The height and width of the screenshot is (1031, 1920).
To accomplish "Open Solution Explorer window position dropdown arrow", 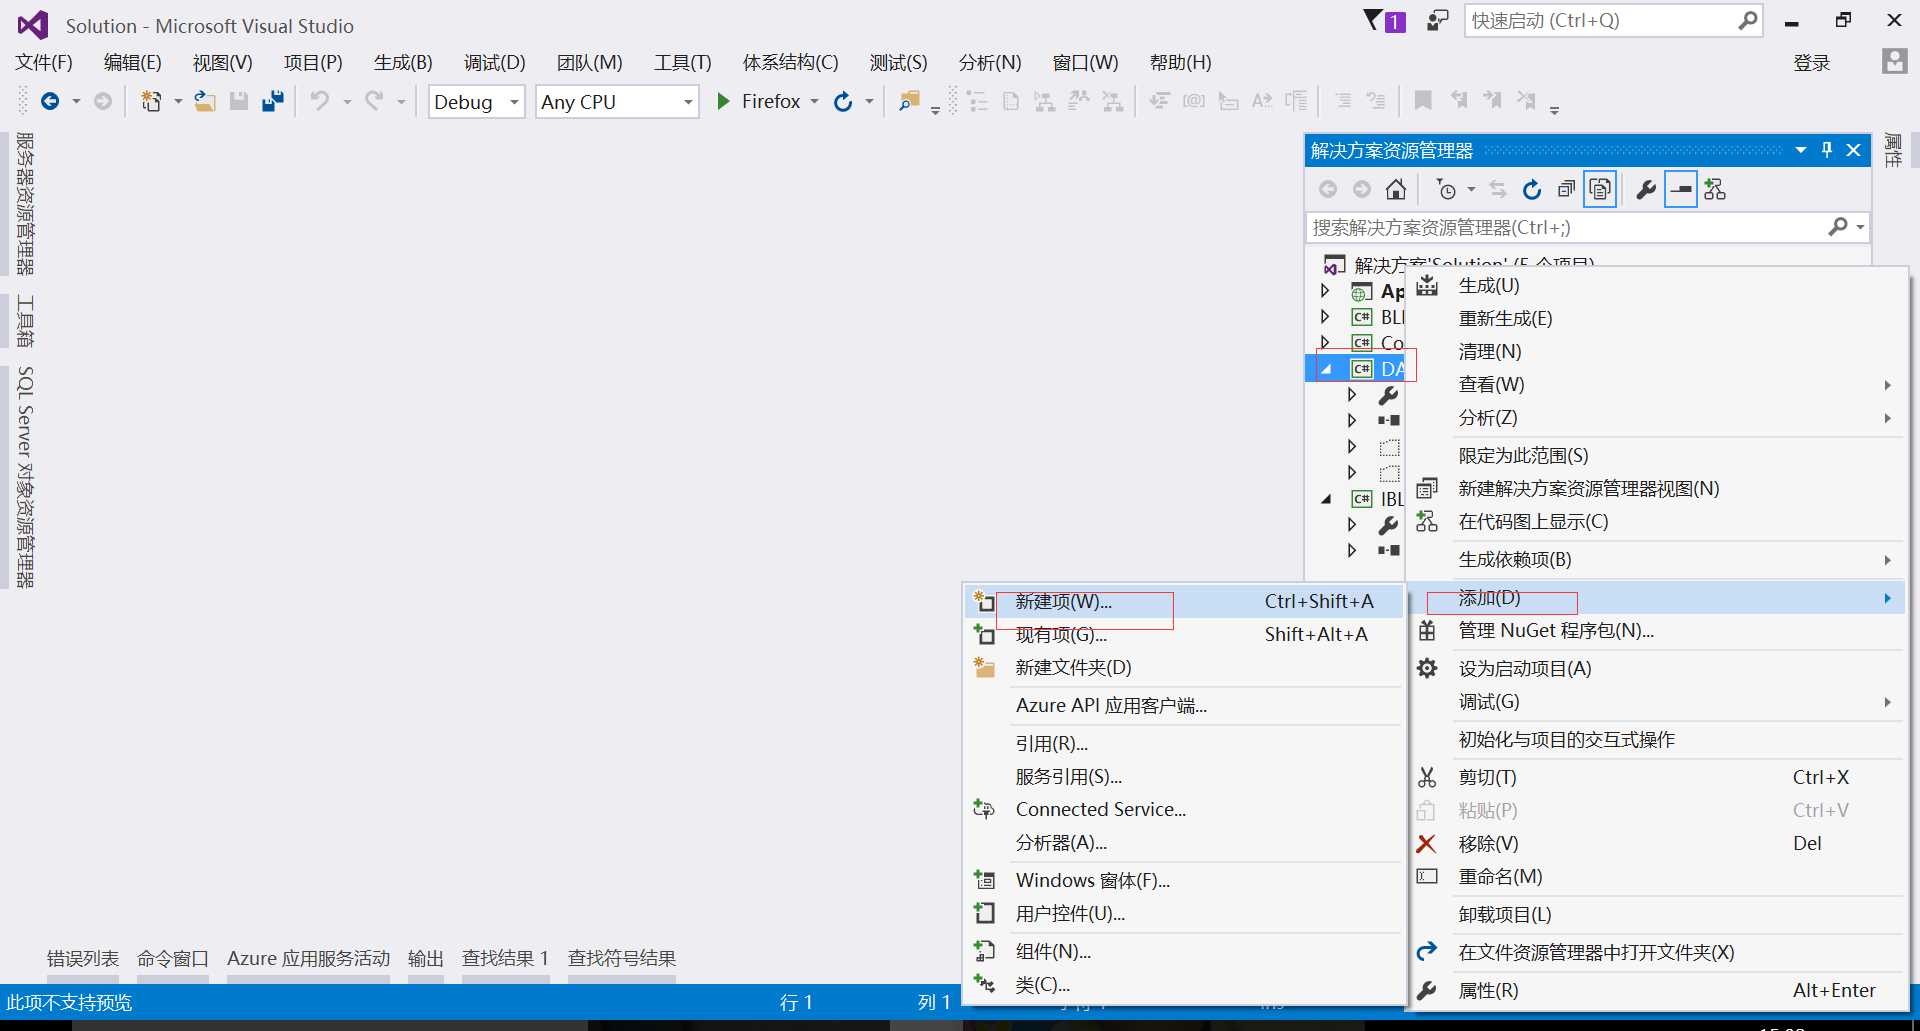I will click(x=1800, y=150).
